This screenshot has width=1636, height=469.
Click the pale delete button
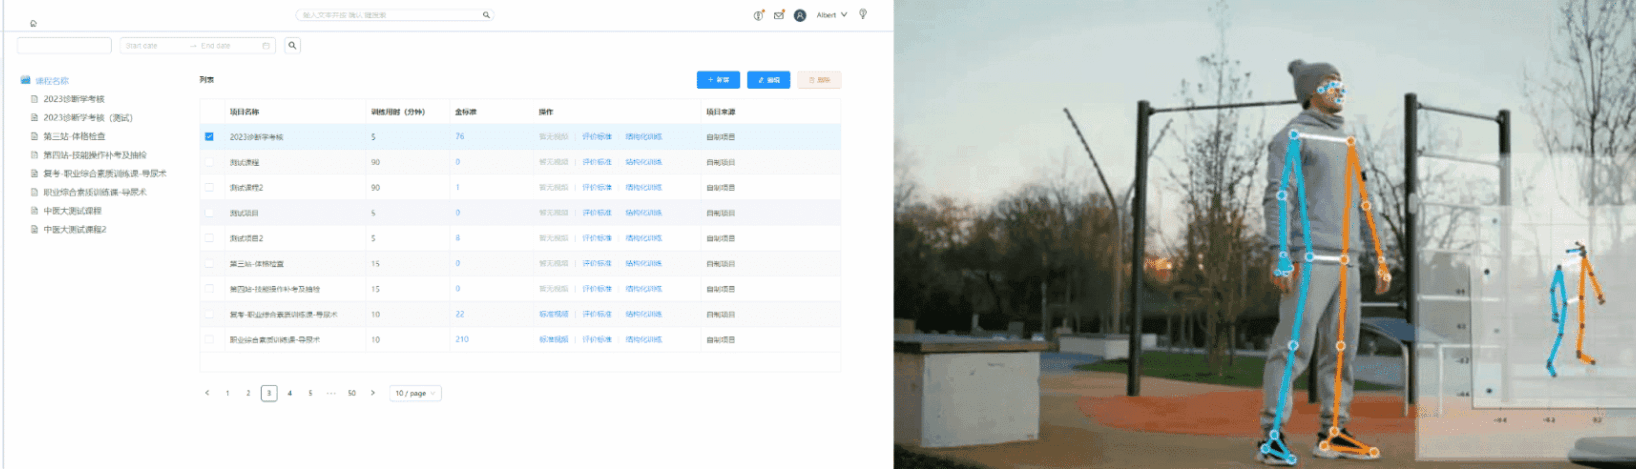[x=819, y=80]
